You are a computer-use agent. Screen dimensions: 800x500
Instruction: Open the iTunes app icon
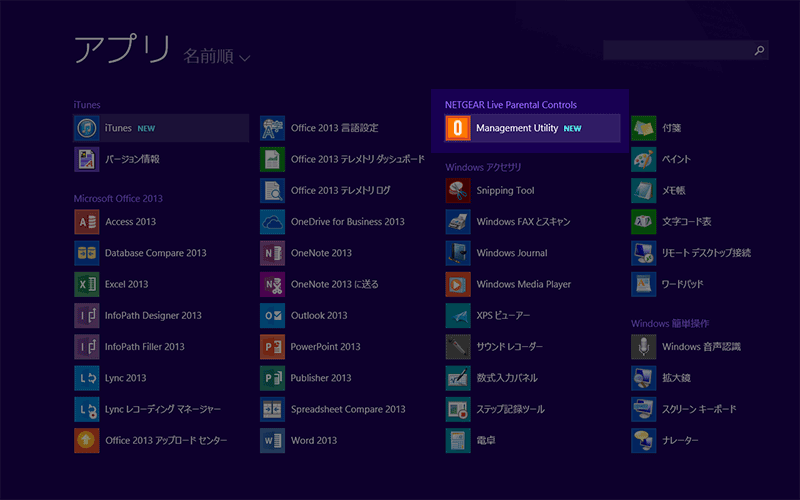click(x=87, y=128)
